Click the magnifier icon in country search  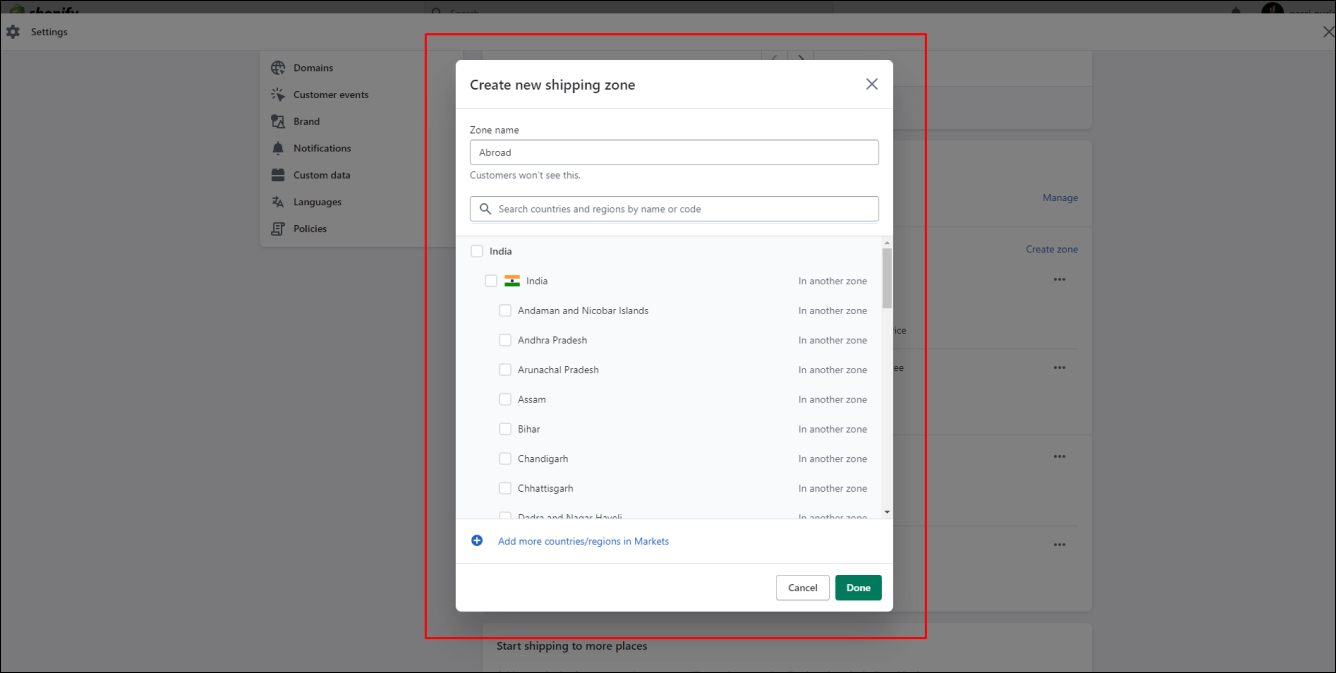coord(486,209)
